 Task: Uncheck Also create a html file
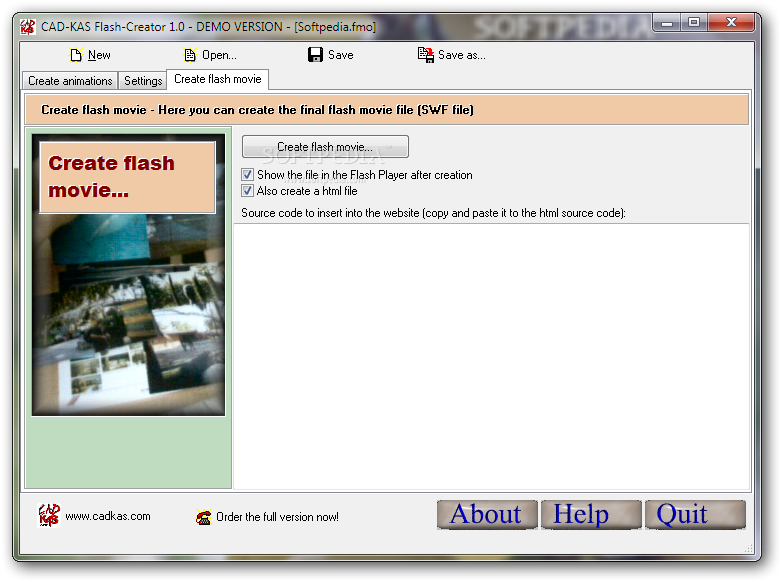pos(247,191)
